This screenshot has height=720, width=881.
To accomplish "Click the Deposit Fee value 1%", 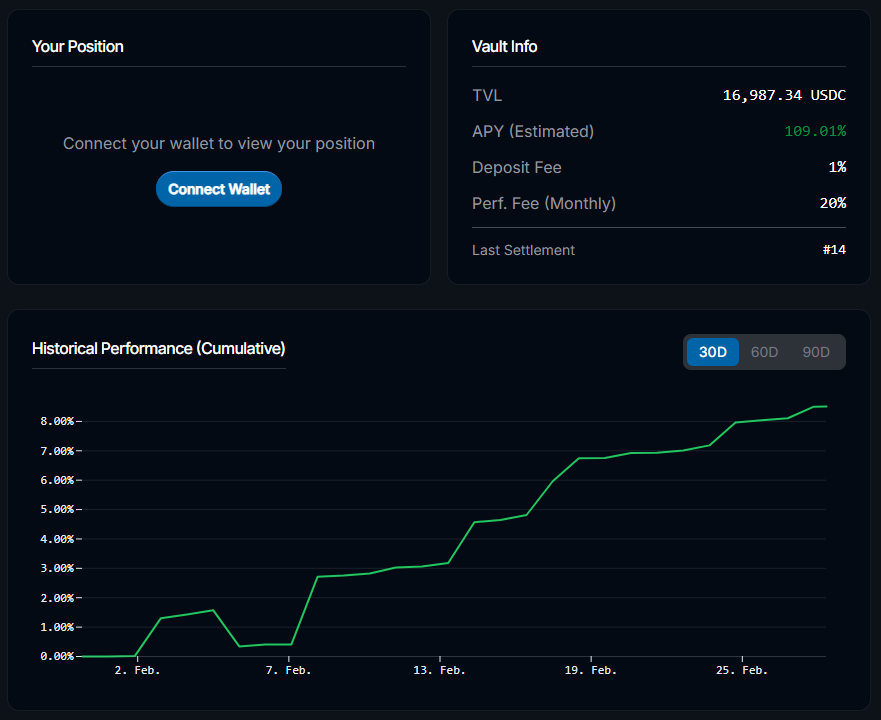I will (837, 167).
